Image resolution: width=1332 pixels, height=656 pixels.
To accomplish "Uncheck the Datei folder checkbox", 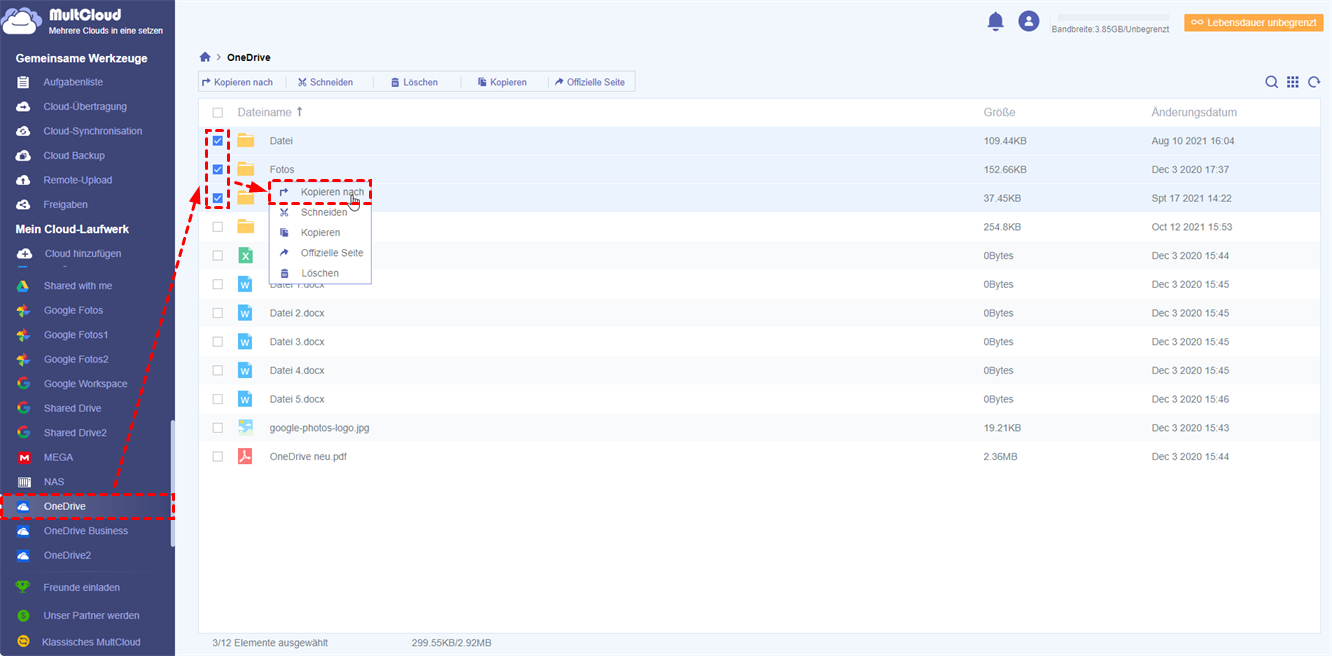I will pyautogui.click(x=218, y=141).
